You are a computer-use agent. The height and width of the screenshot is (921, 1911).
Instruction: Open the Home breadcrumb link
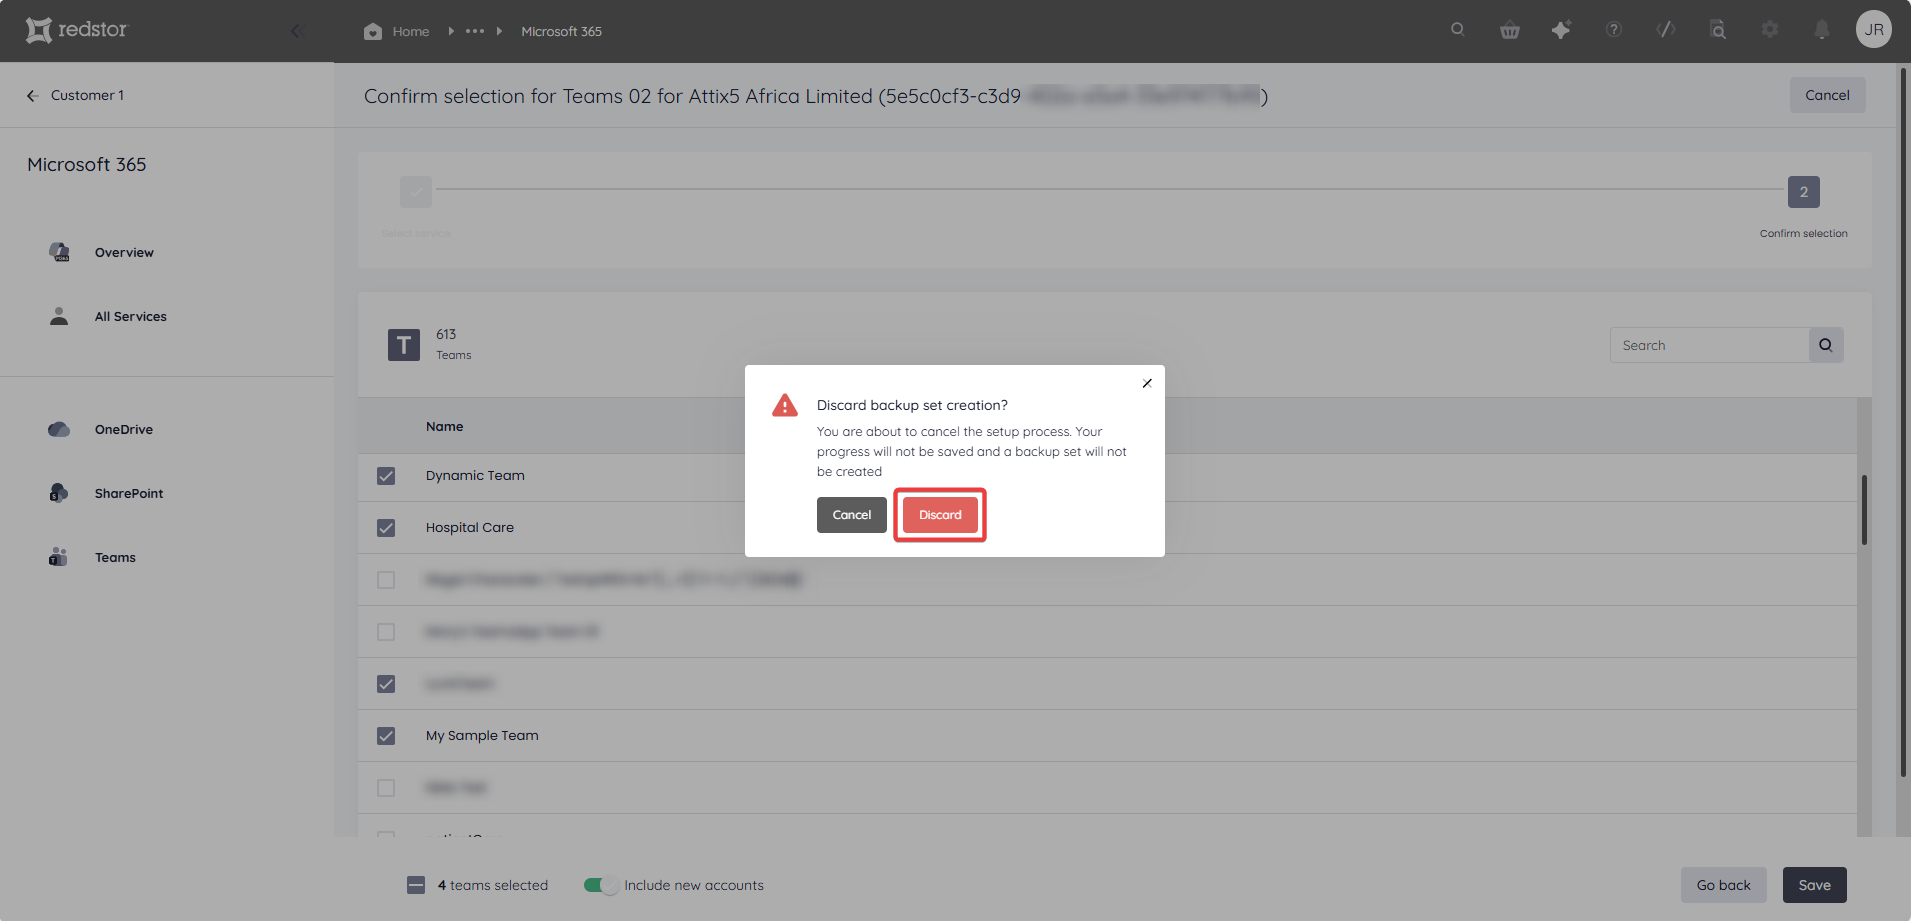(410, 31)
